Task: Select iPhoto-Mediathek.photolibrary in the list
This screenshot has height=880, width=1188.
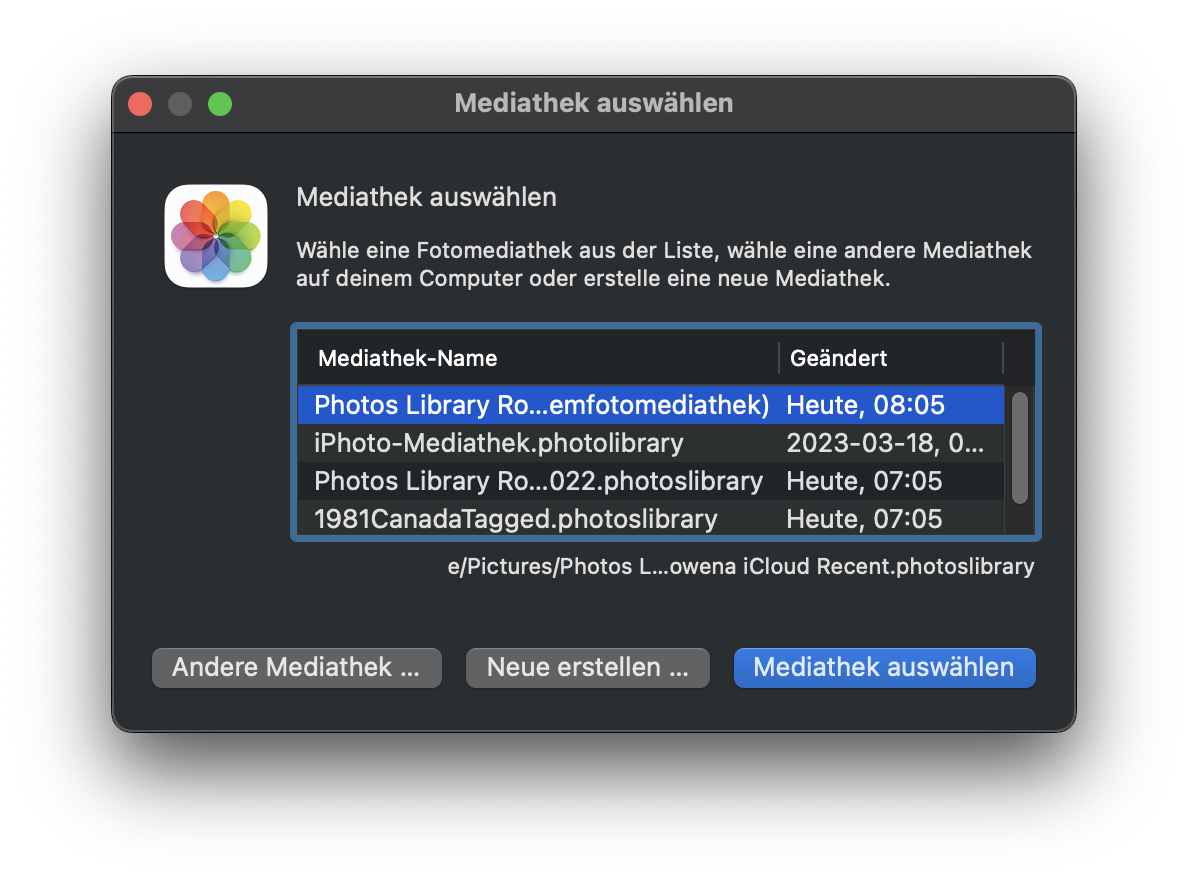Action: click(499, 443)
